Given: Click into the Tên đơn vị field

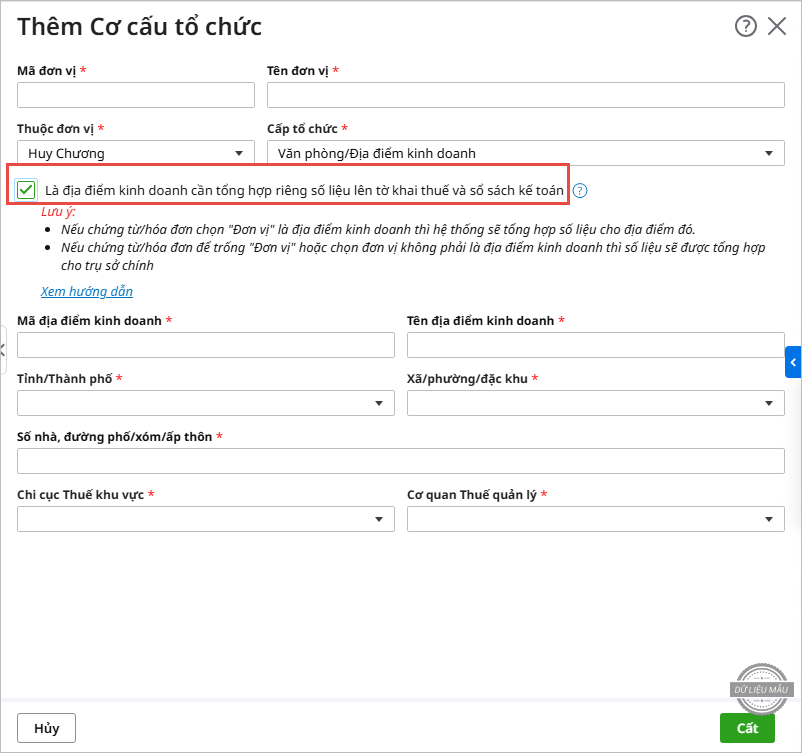Looking at the screenshot, I should tap(525, 95).
